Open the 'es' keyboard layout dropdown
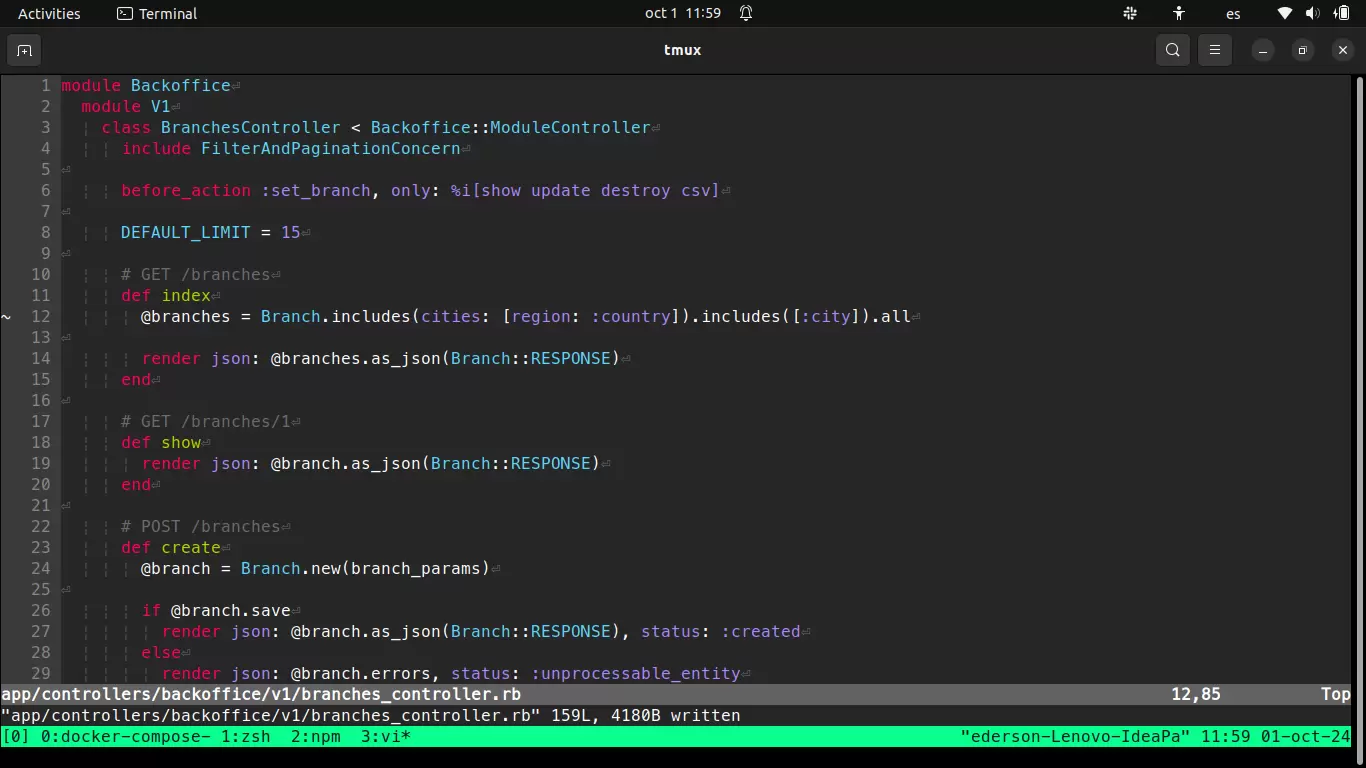This screenshot has height=768, width=1366. tap(1233, 14)
